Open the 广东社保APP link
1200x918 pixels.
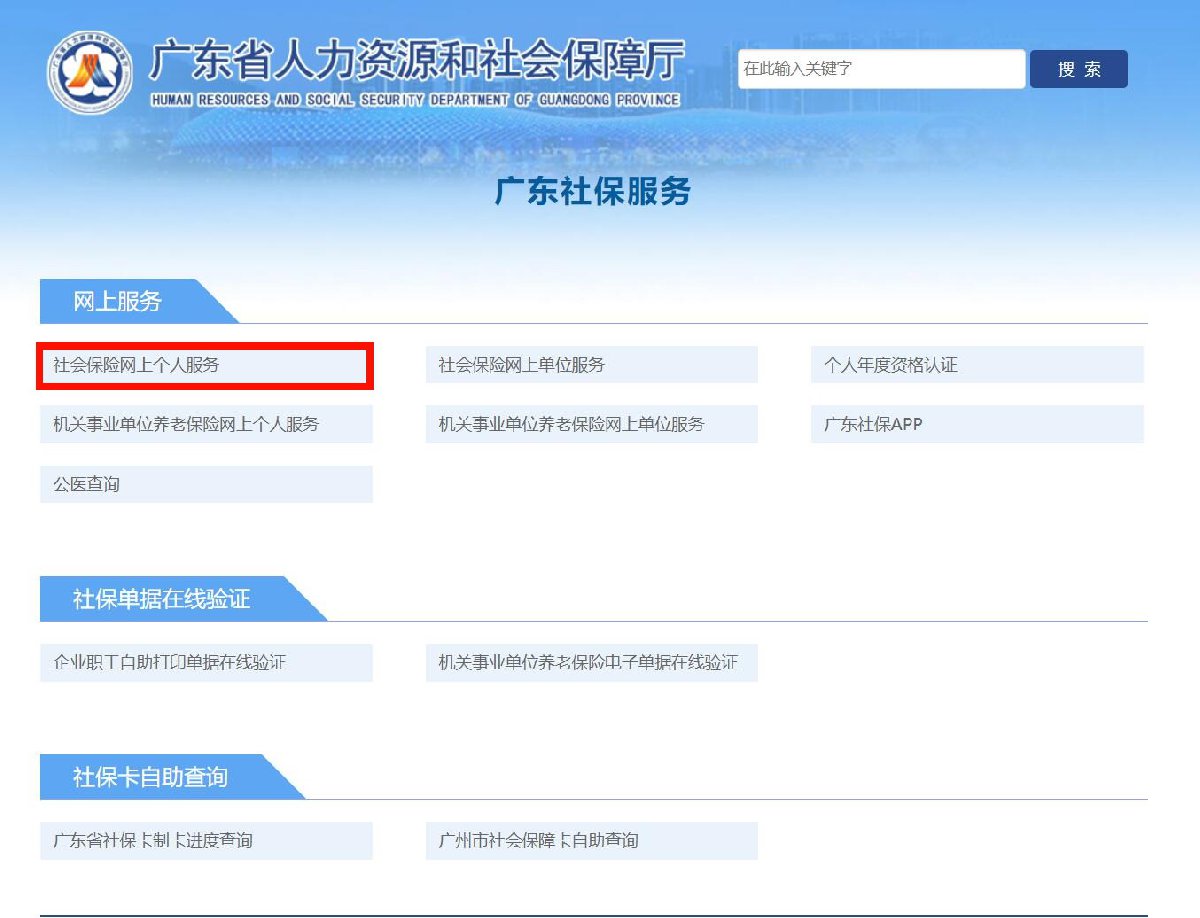[x=976, y=424]
